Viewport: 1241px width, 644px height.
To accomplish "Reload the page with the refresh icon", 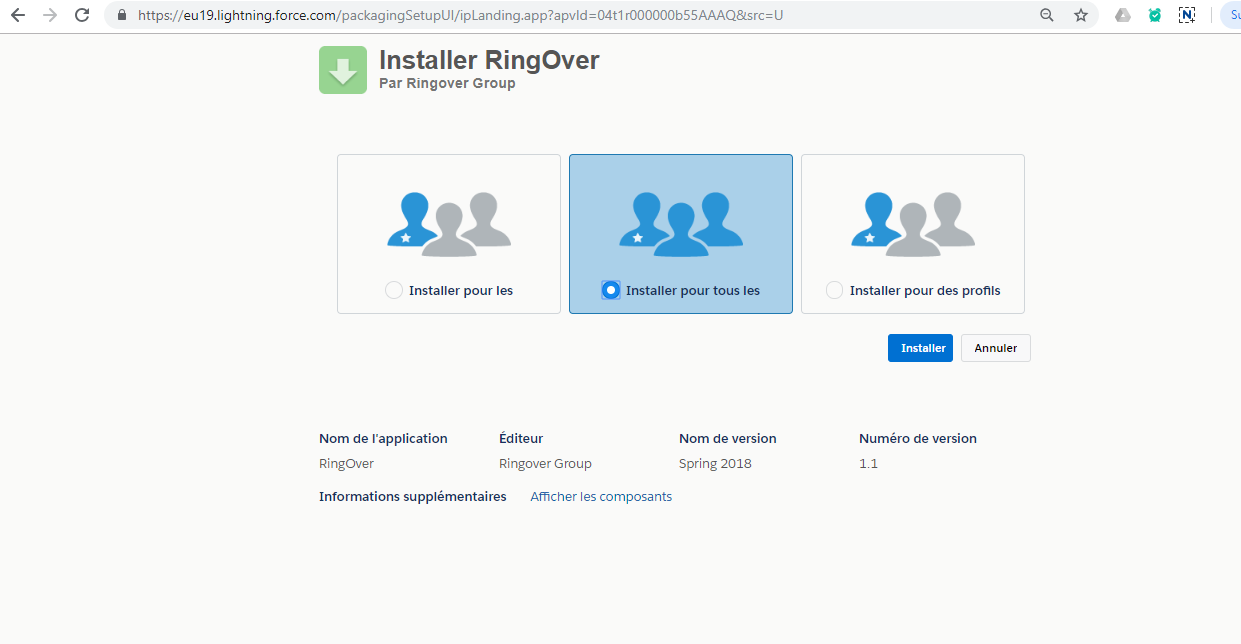I will (83, 15).
